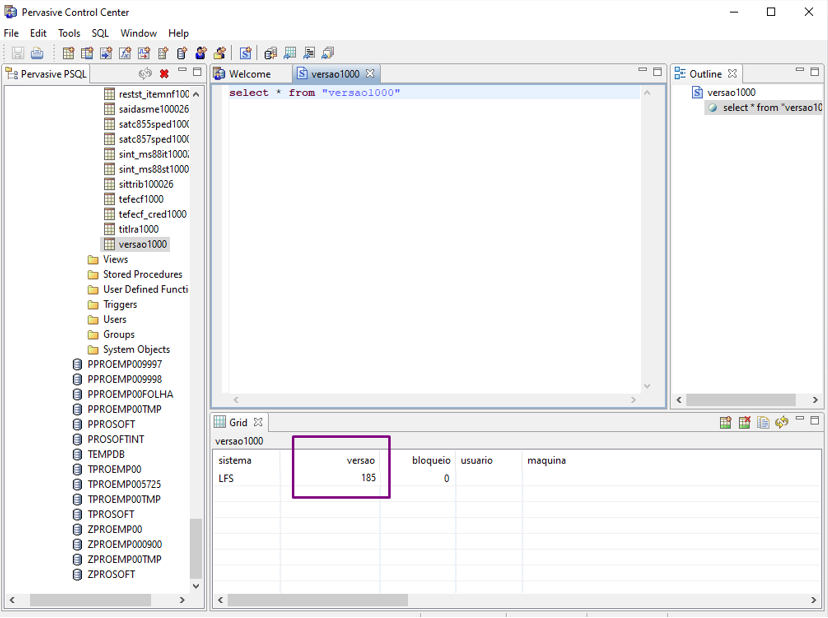
Task: Select the ZPROSOFT database node
Action: pyautogui.click(x=104, y=574)
